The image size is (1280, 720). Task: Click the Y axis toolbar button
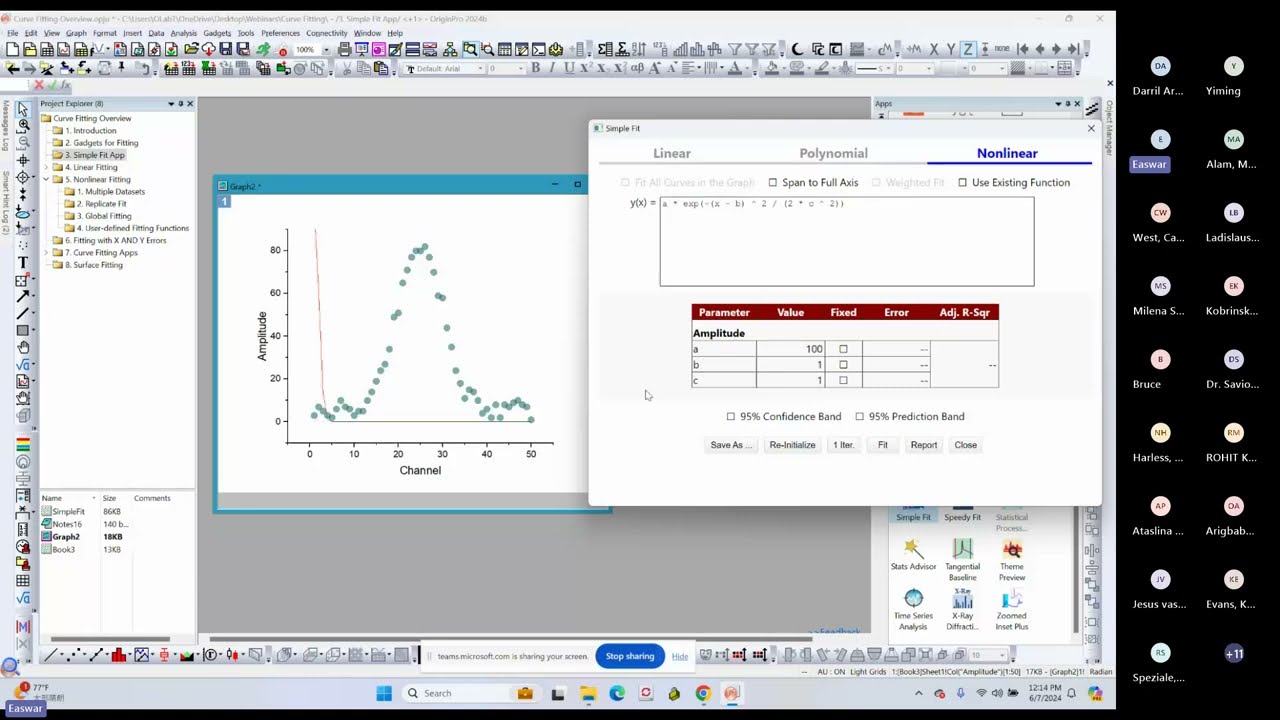[x=951, y=49]
